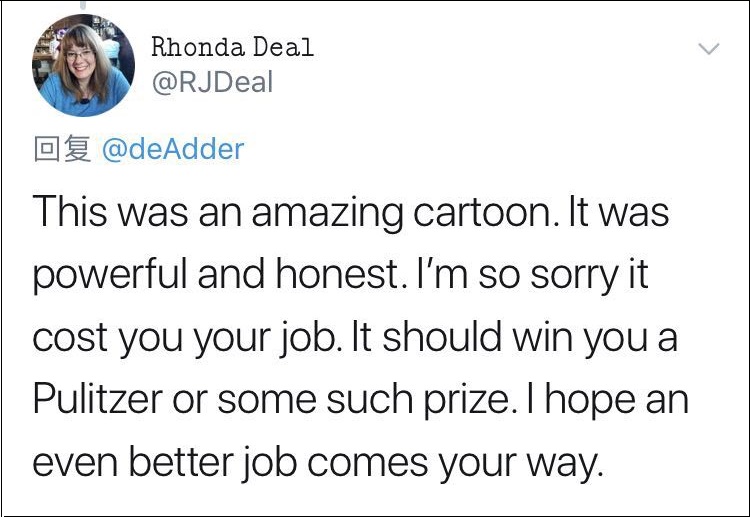Click the @RJDeal handle
This screenshot has height=517, width=750.
coord(212,82)
